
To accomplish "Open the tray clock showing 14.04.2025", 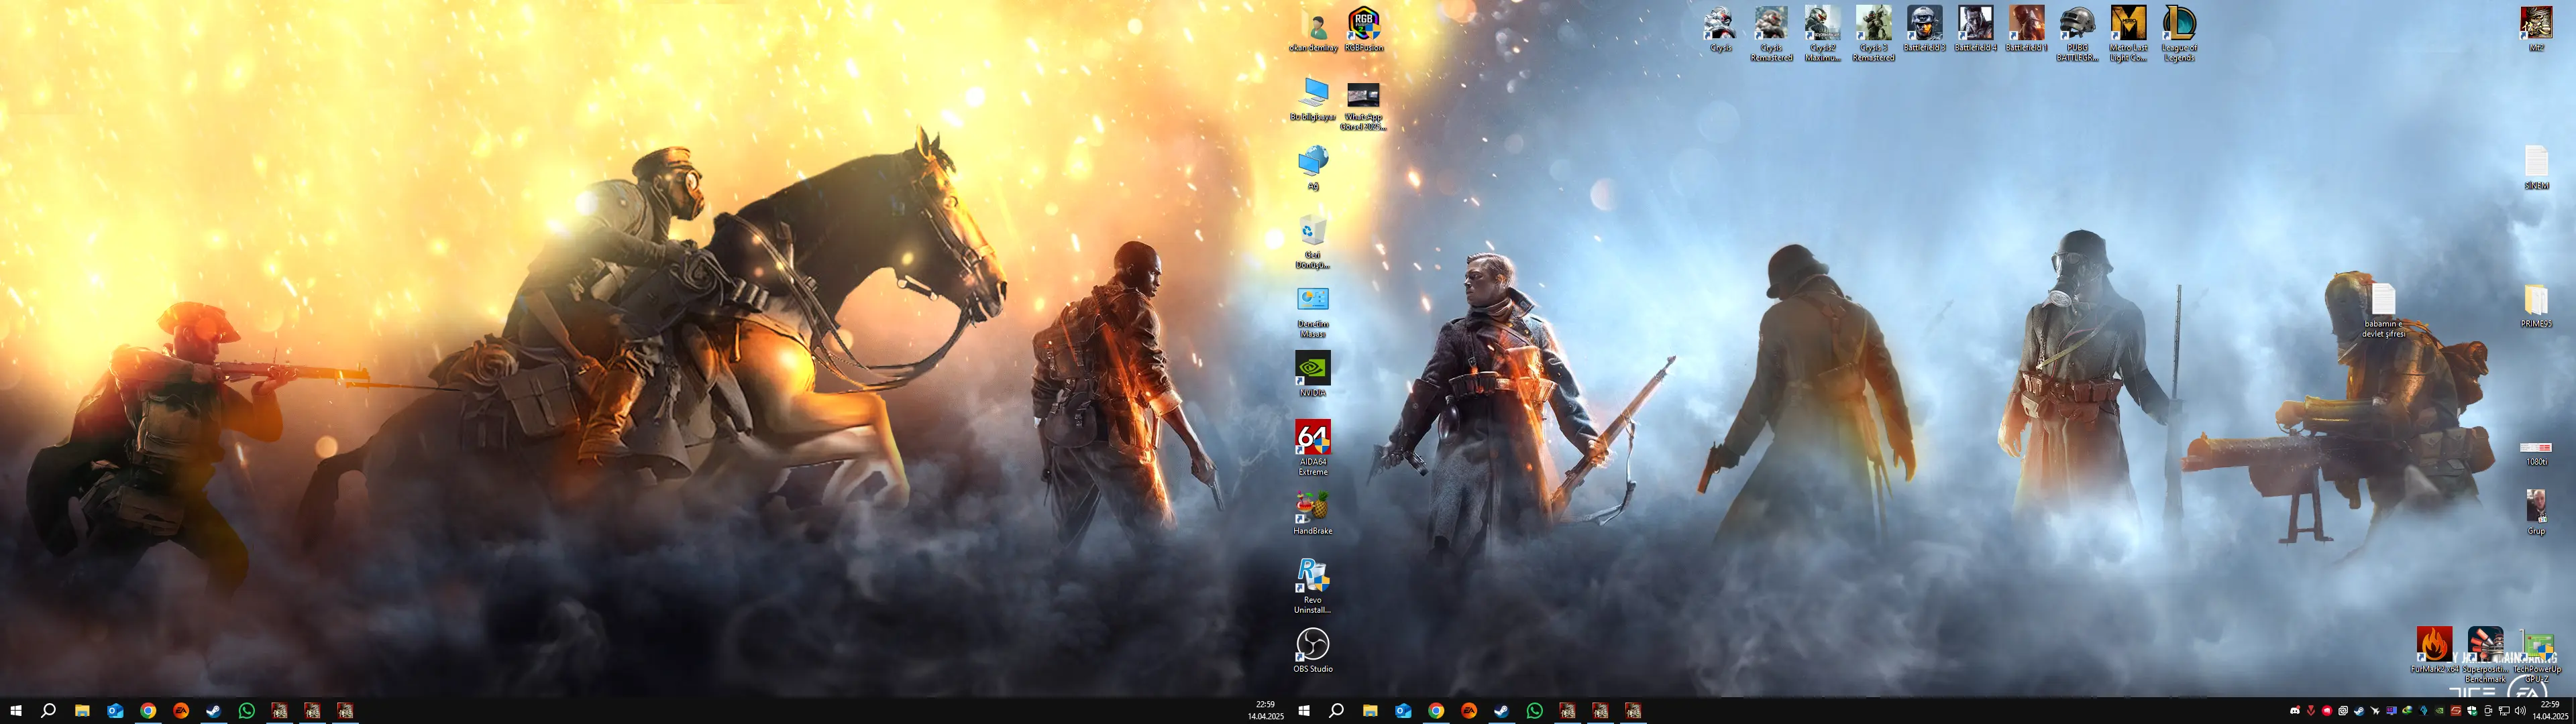I will tap(2550, 711).
